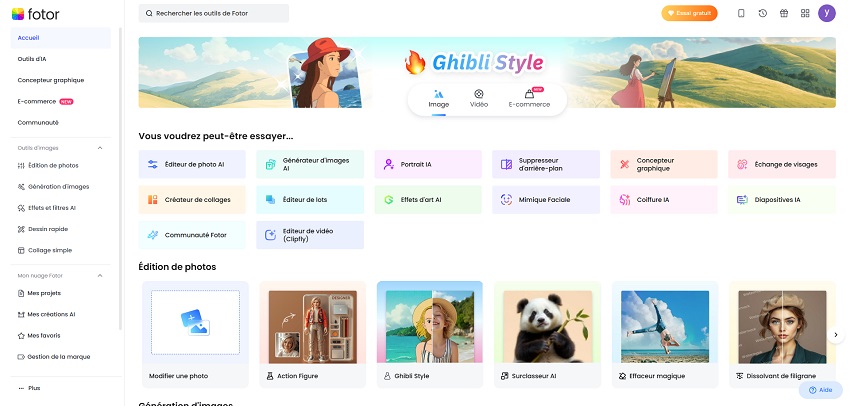Click the sidebar vertical scrollbar
Screen dimensions: 850x406
click(x=120, y=179)
